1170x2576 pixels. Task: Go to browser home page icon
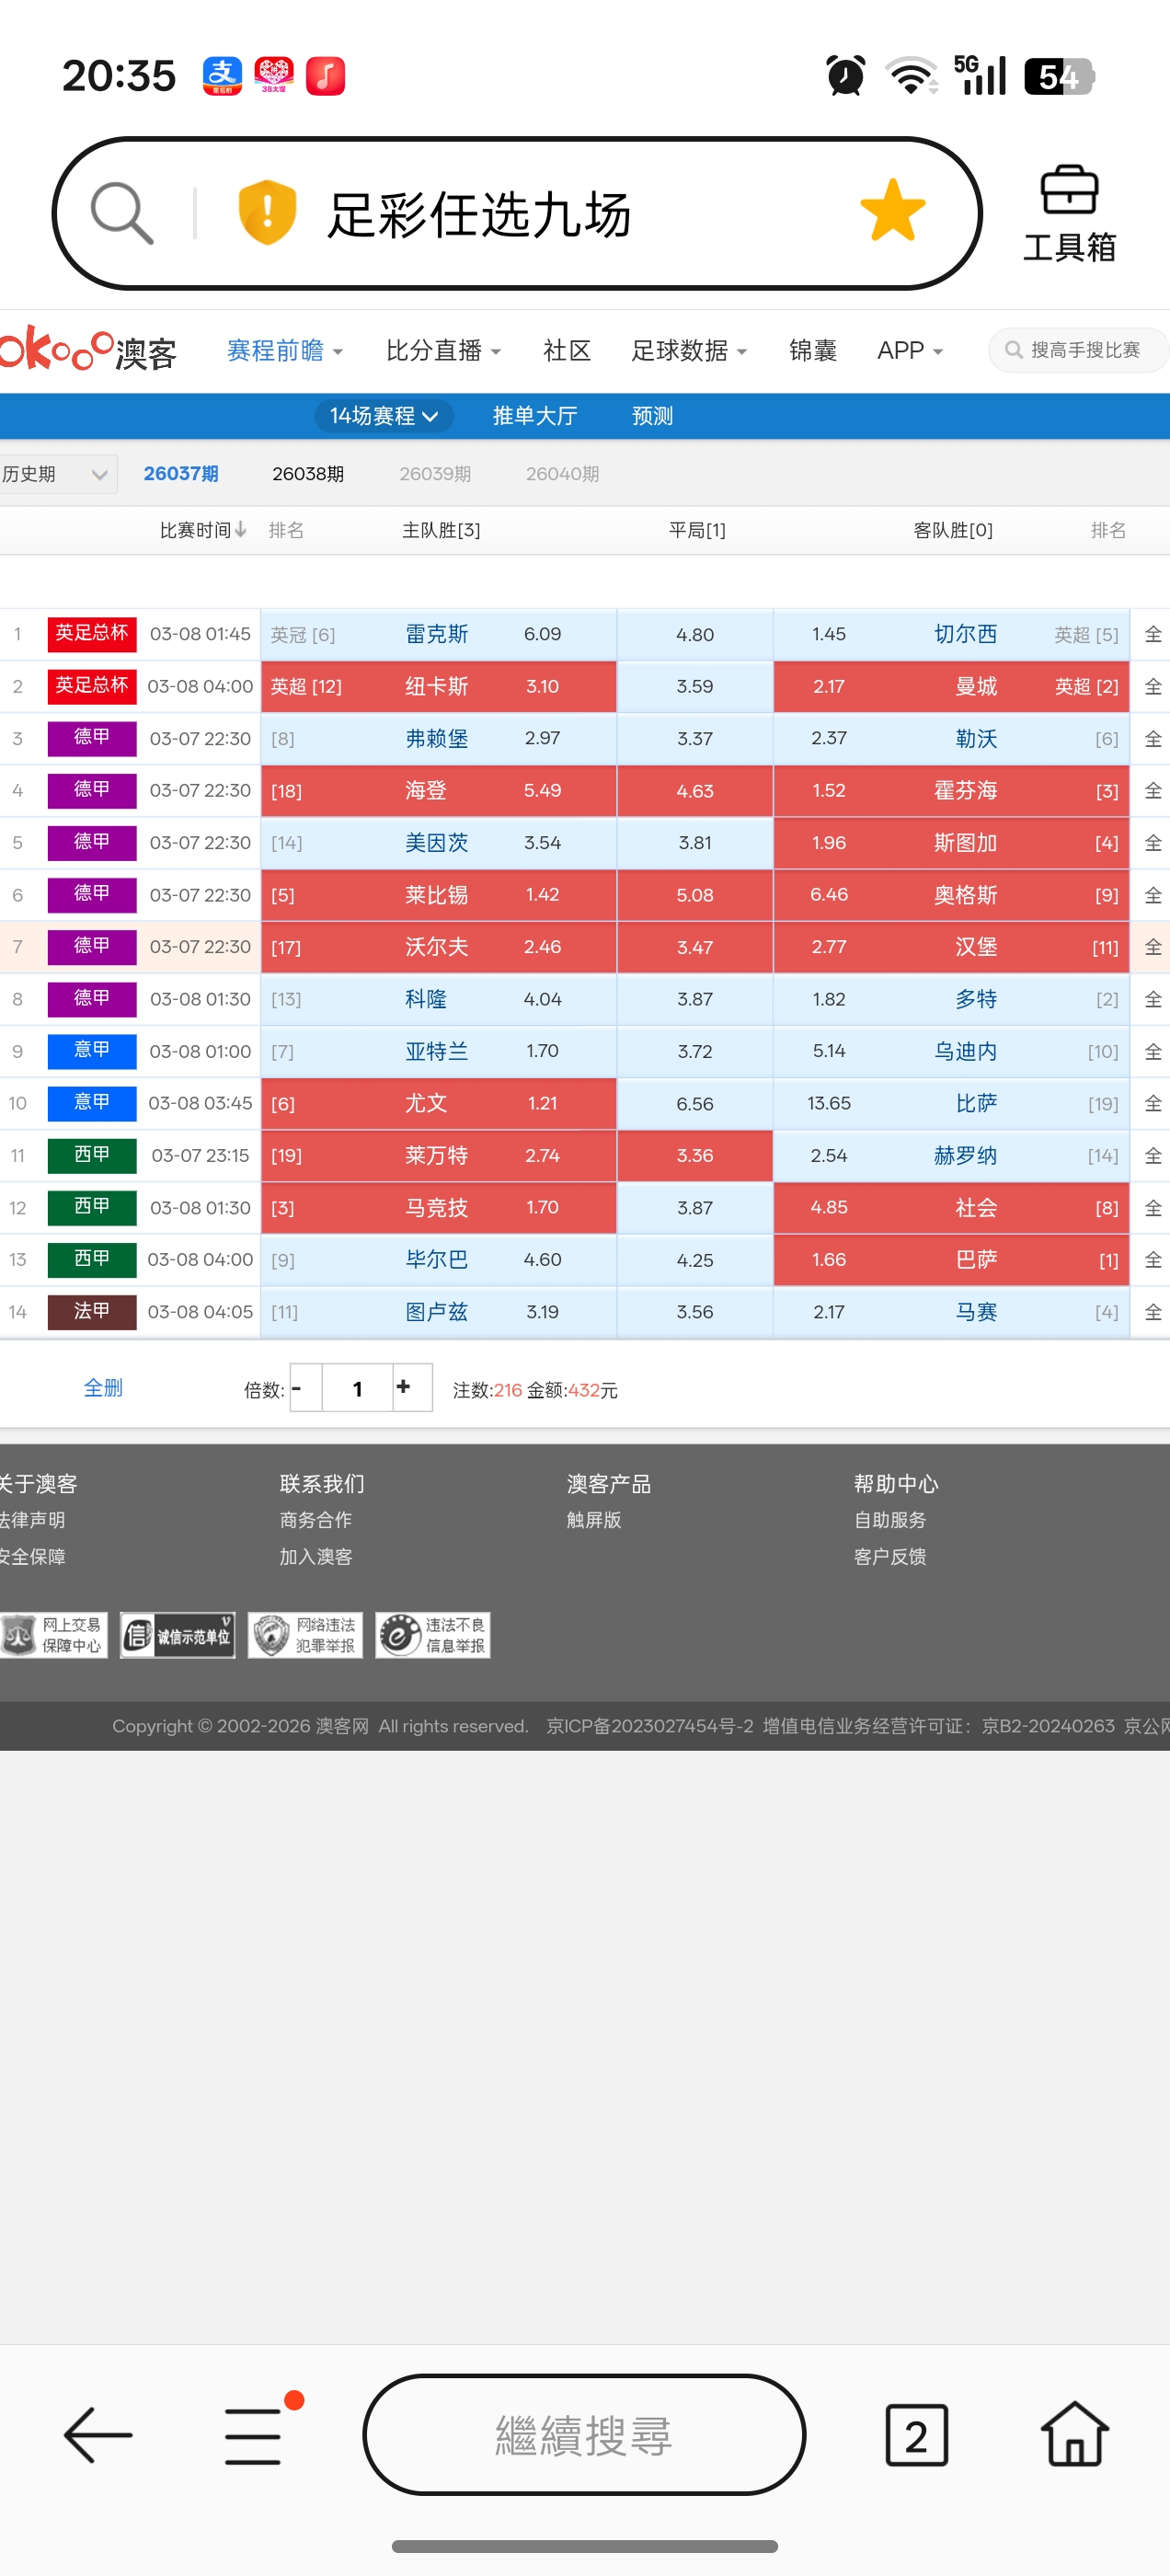[x=1074, y=2434]
